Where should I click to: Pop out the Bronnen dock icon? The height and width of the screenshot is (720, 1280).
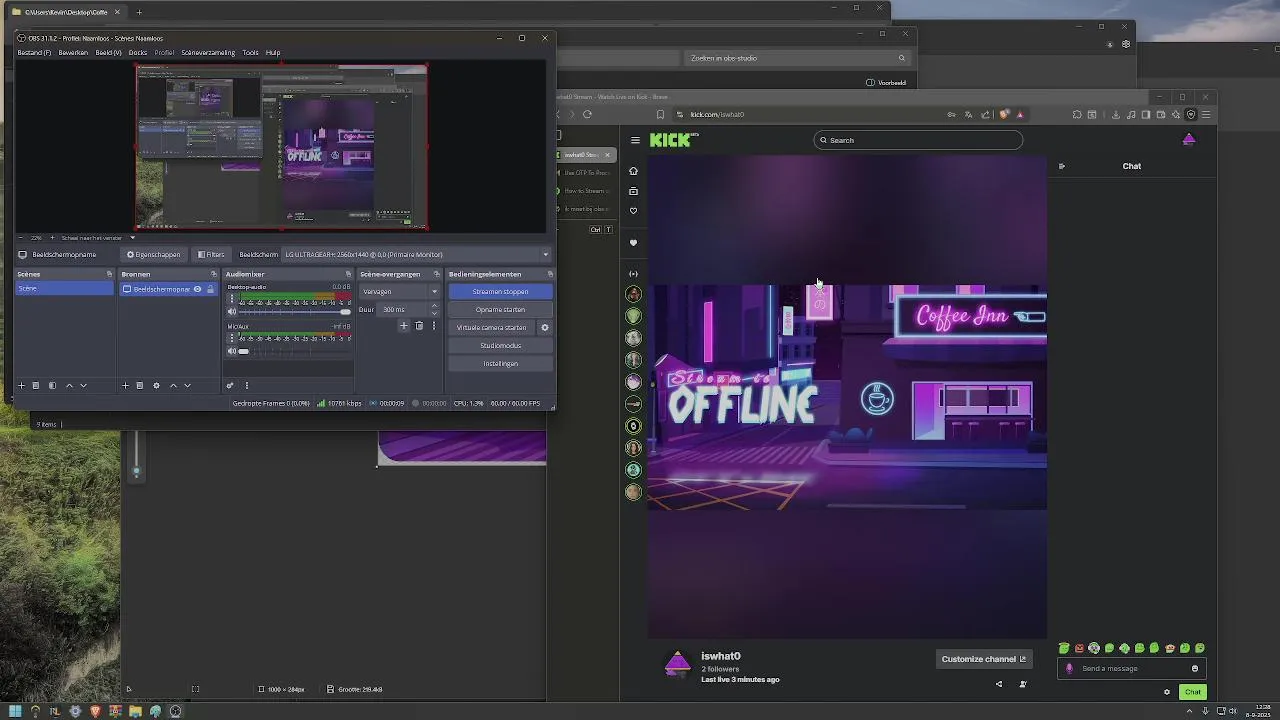click(x=213, y=274)
